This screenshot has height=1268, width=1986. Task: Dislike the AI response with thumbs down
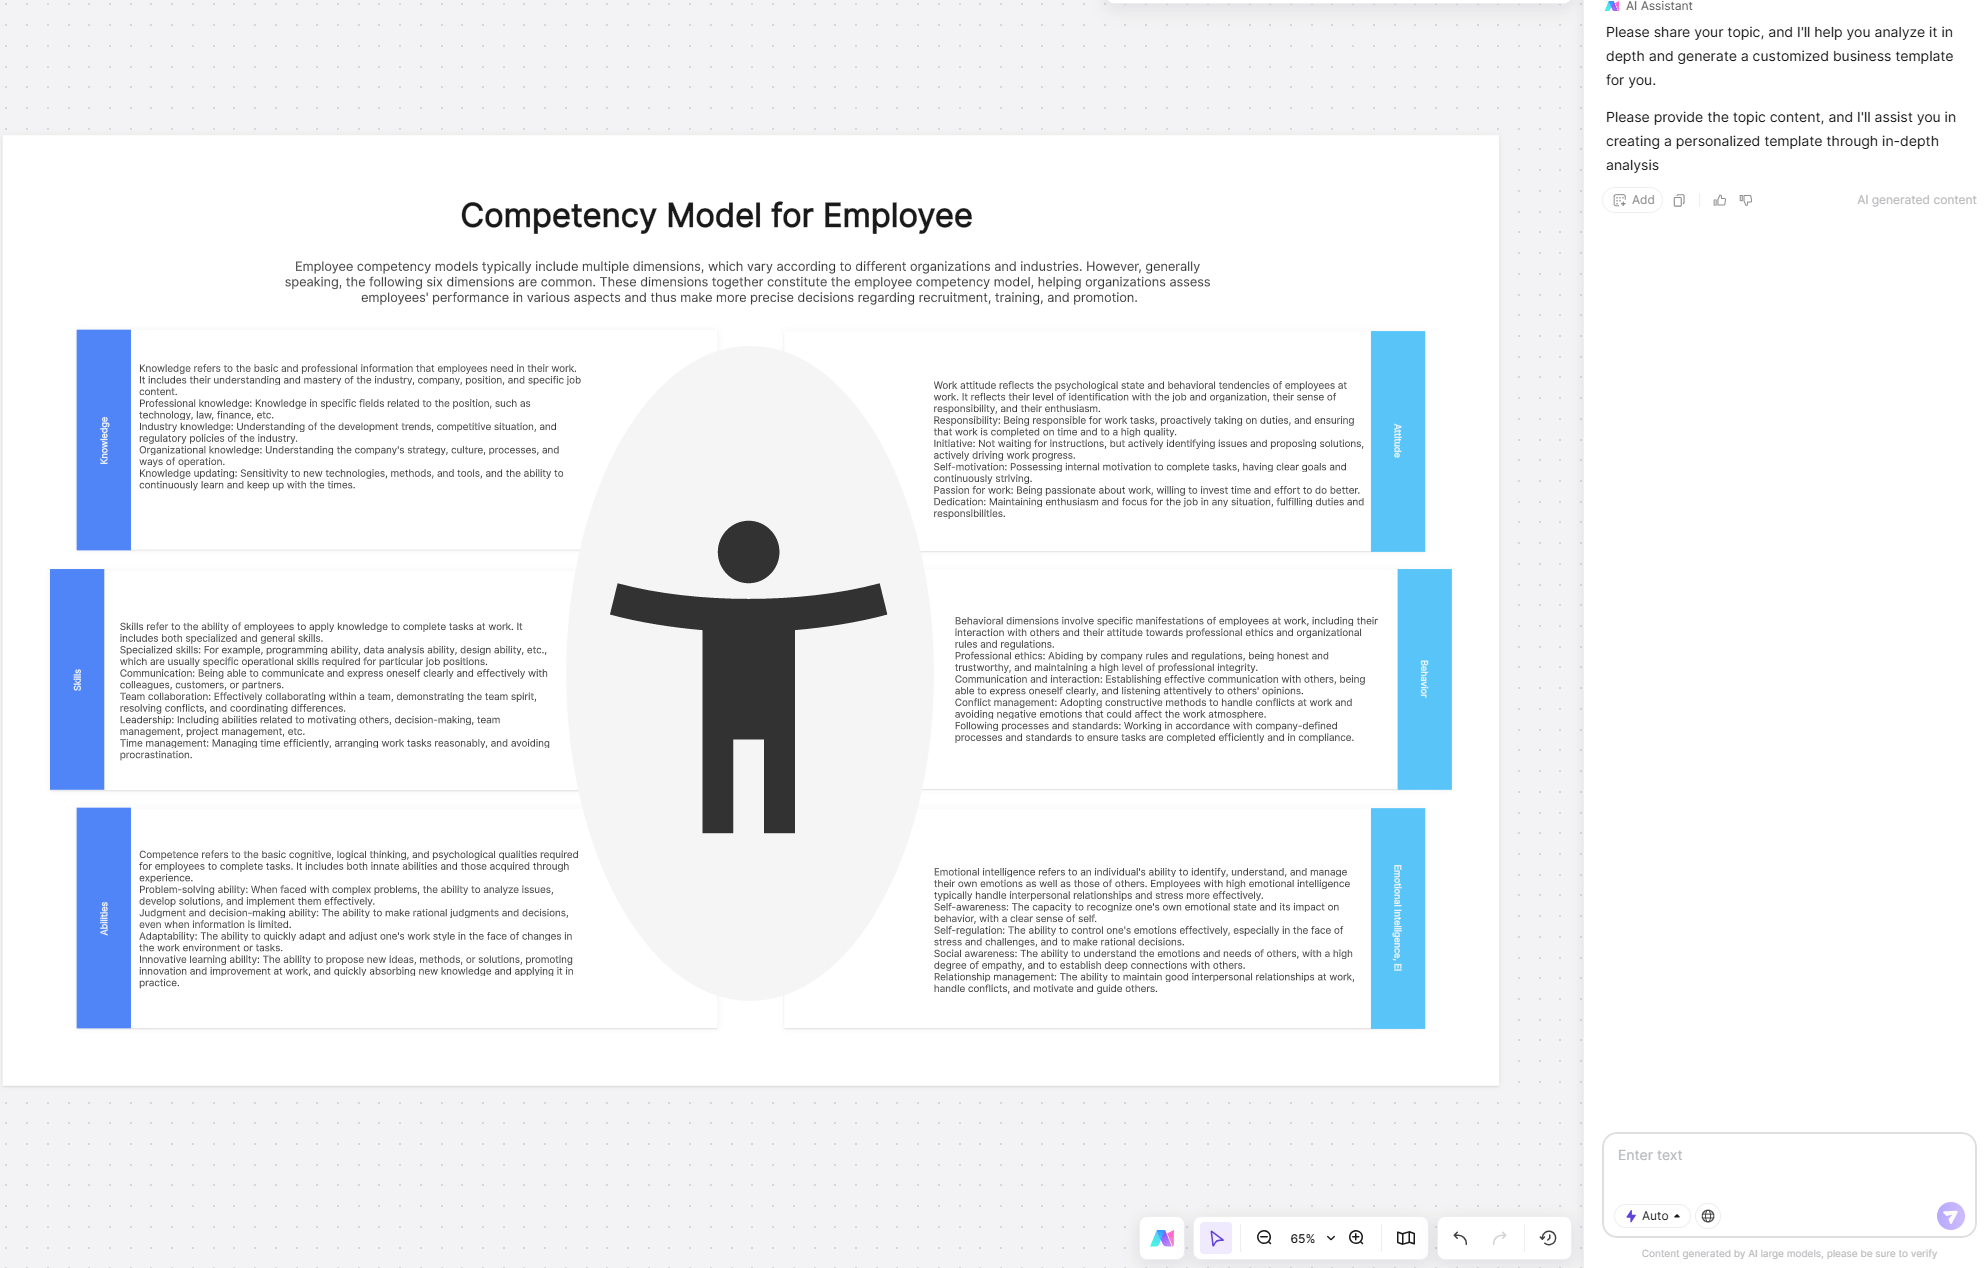coord(1746,200)
